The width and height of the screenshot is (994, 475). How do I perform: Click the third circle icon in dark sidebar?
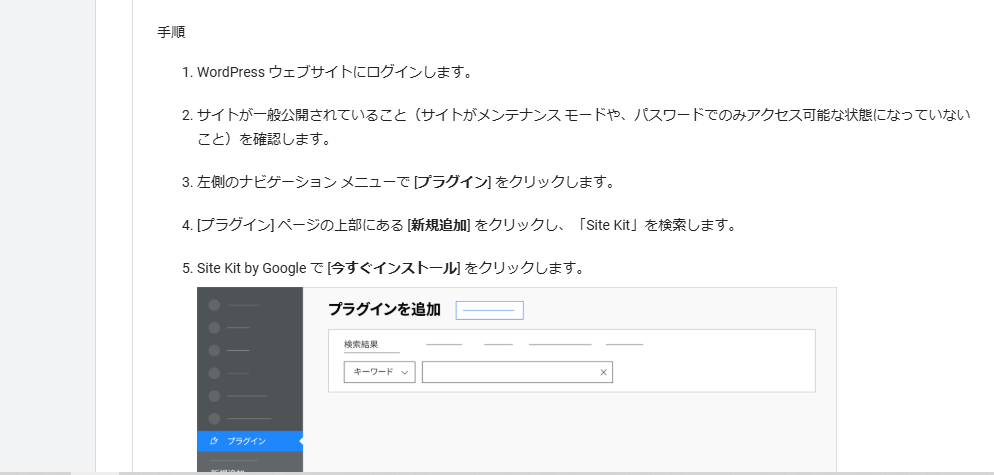tap(214, 350)
